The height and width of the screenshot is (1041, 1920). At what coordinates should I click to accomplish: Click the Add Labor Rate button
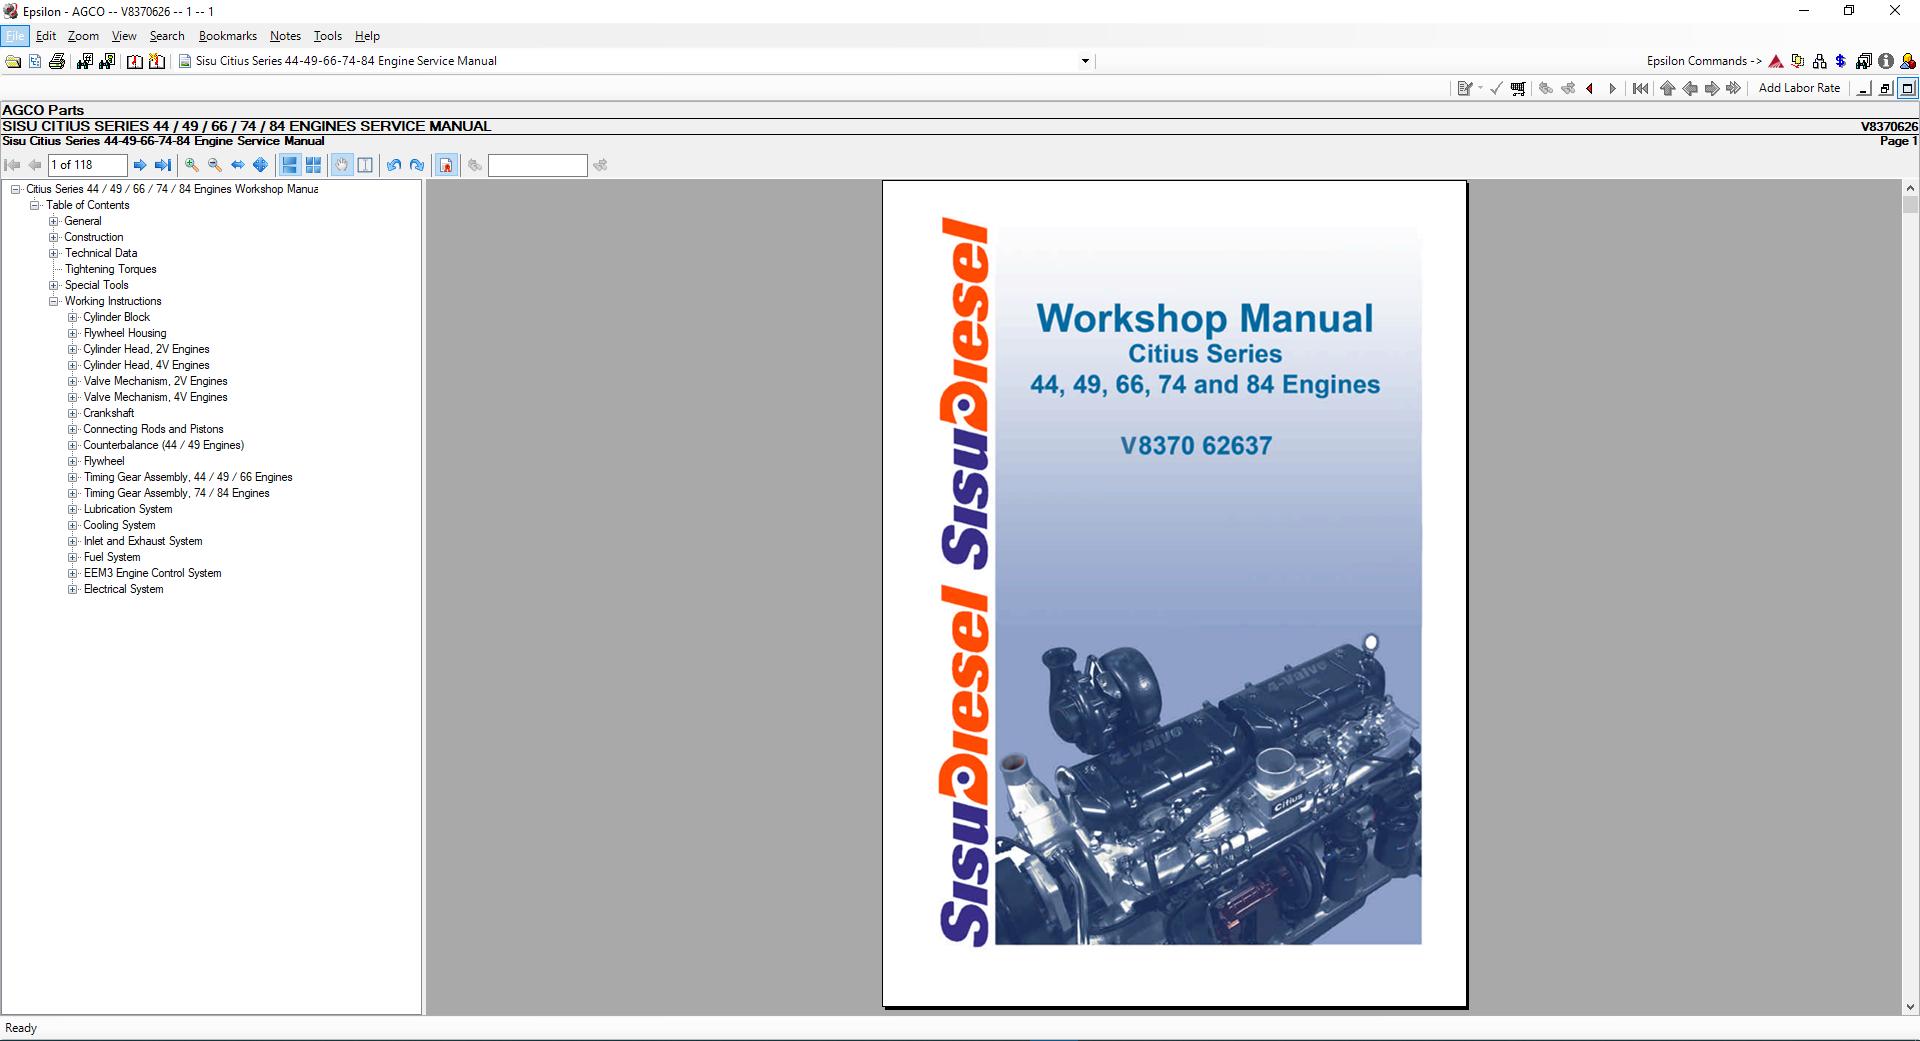[1799, 88]
